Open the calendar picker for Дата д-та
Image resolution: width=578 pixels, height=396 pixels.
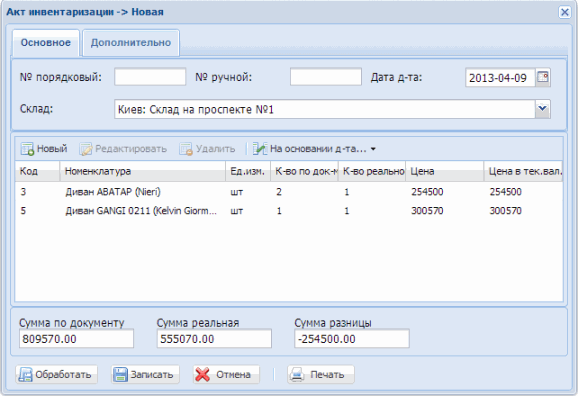coord(543,77)
